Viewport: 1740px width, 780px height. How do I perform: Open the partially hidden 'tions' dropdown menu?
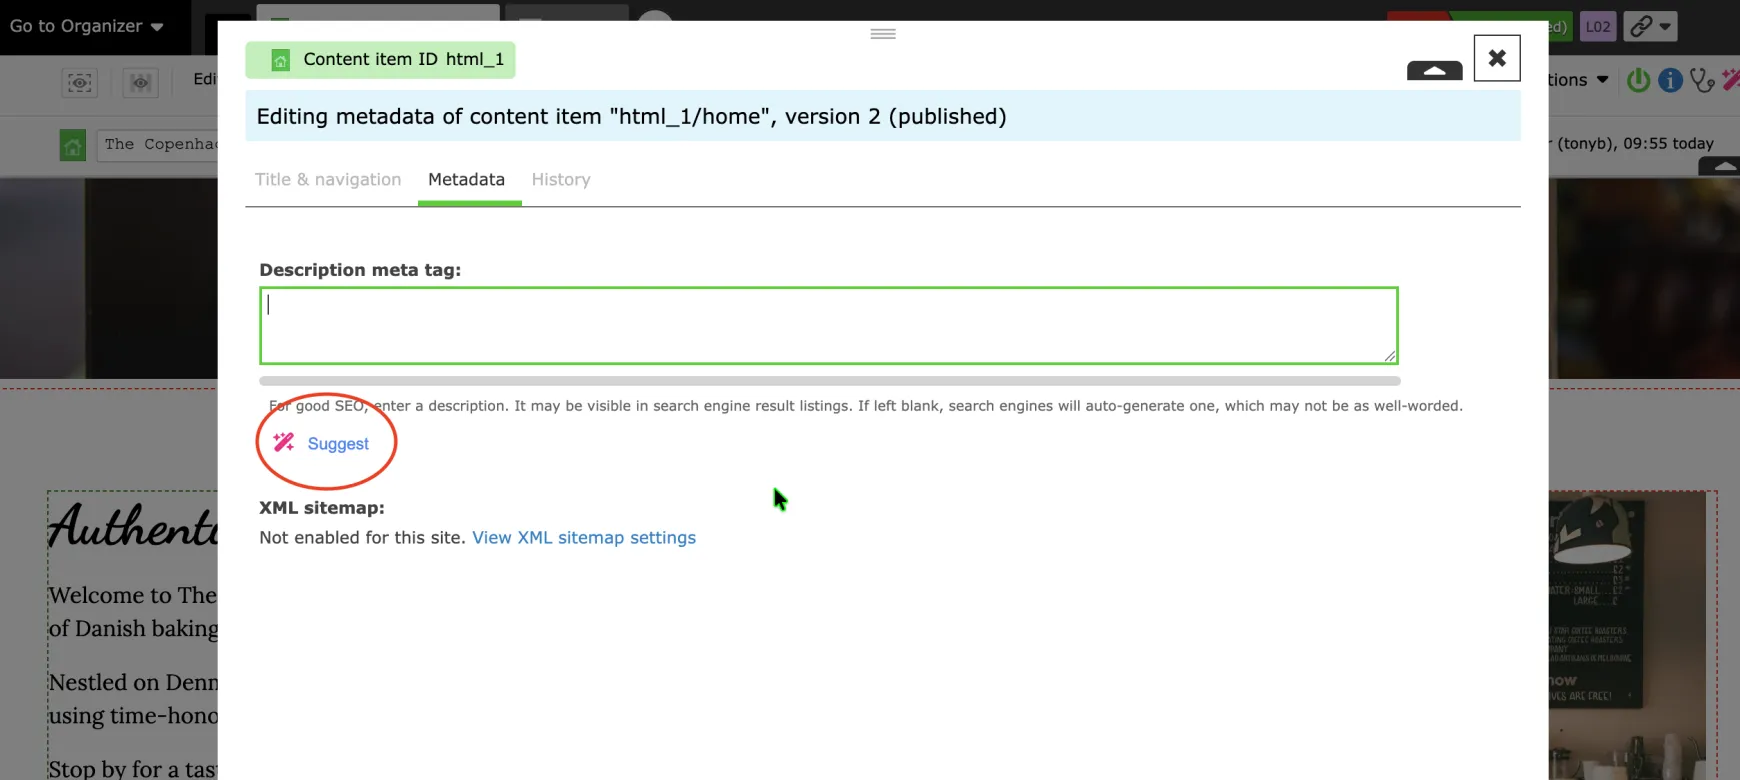[1579, 80]
